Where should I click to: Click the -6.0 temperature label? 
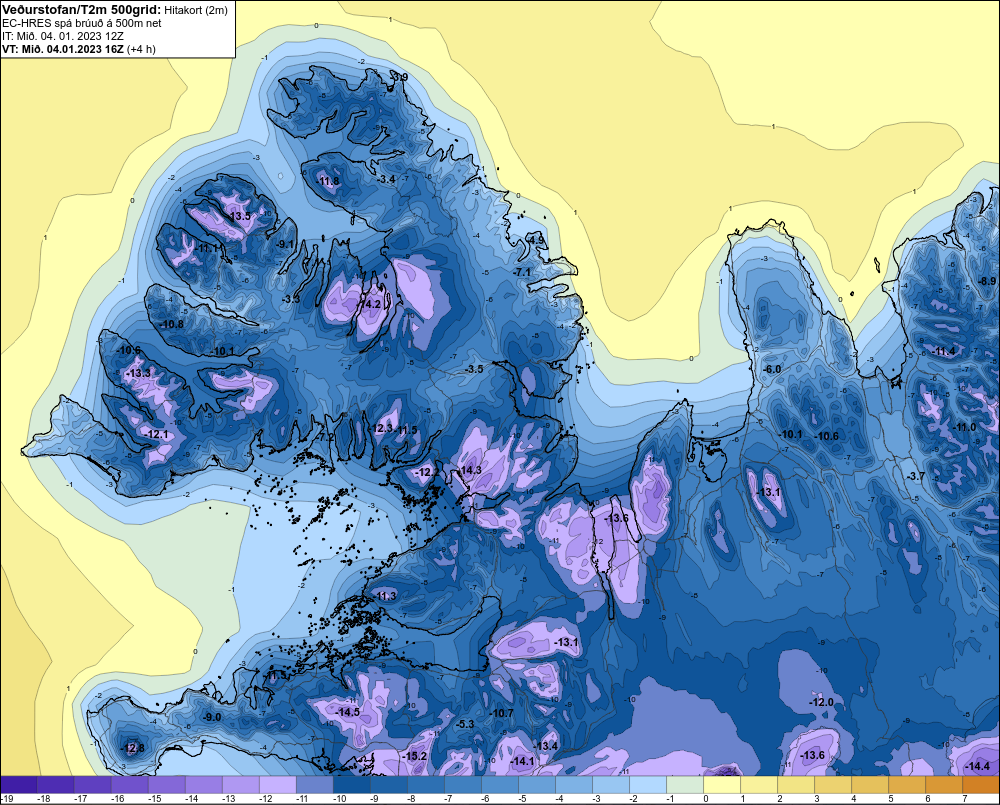point(772,369)
